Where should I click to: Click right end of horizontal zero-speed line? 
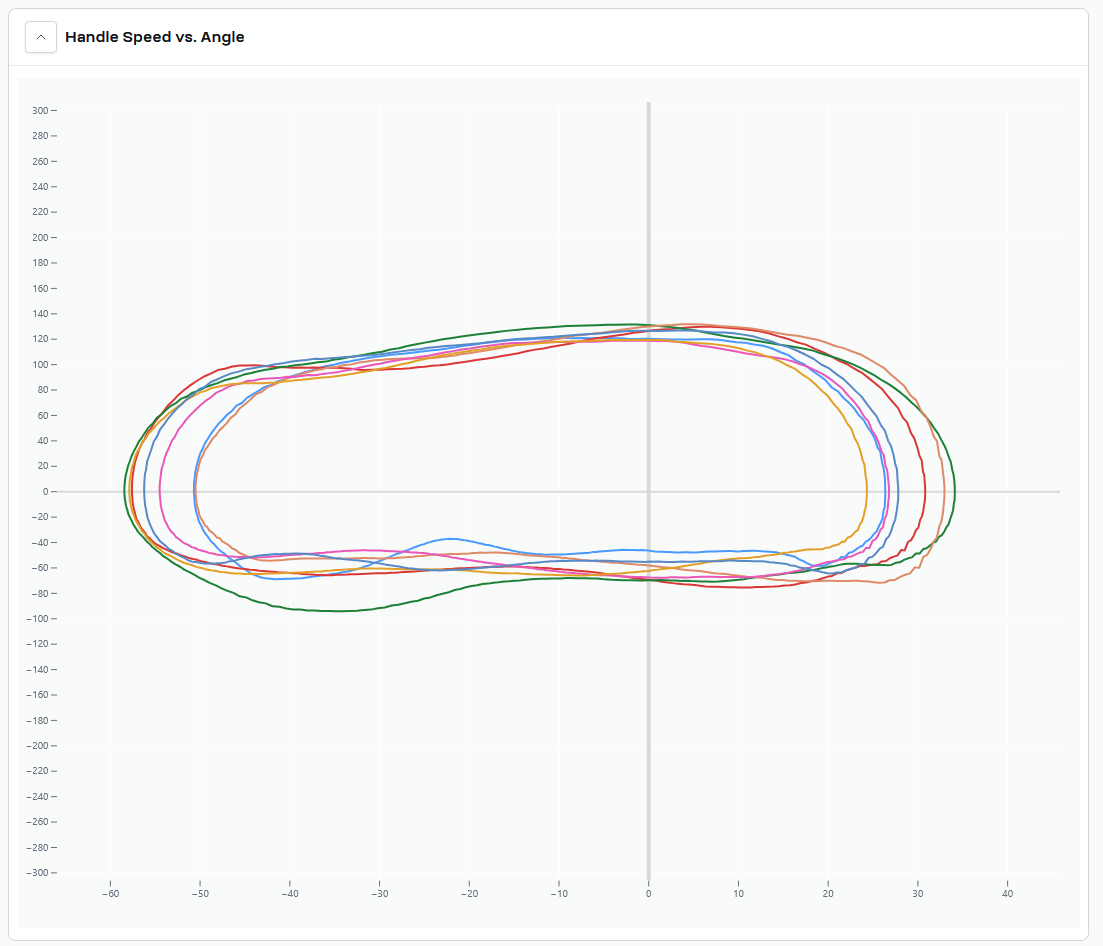1057,491
